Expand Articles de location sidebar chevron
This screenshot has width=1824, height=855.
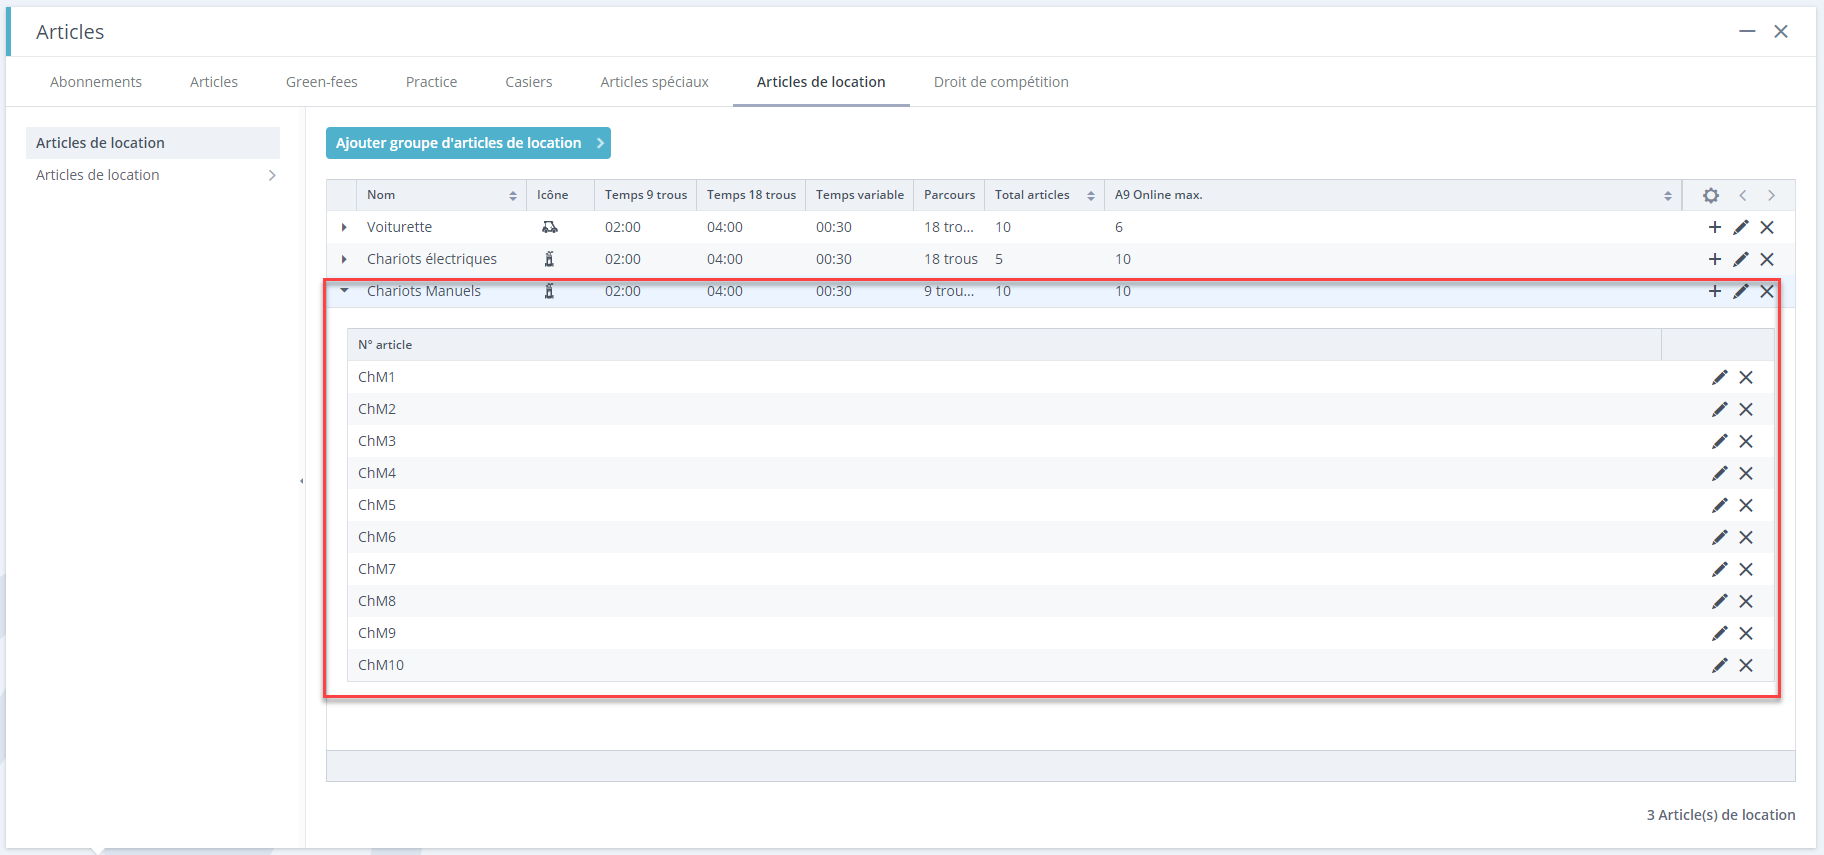coord(272,175)
